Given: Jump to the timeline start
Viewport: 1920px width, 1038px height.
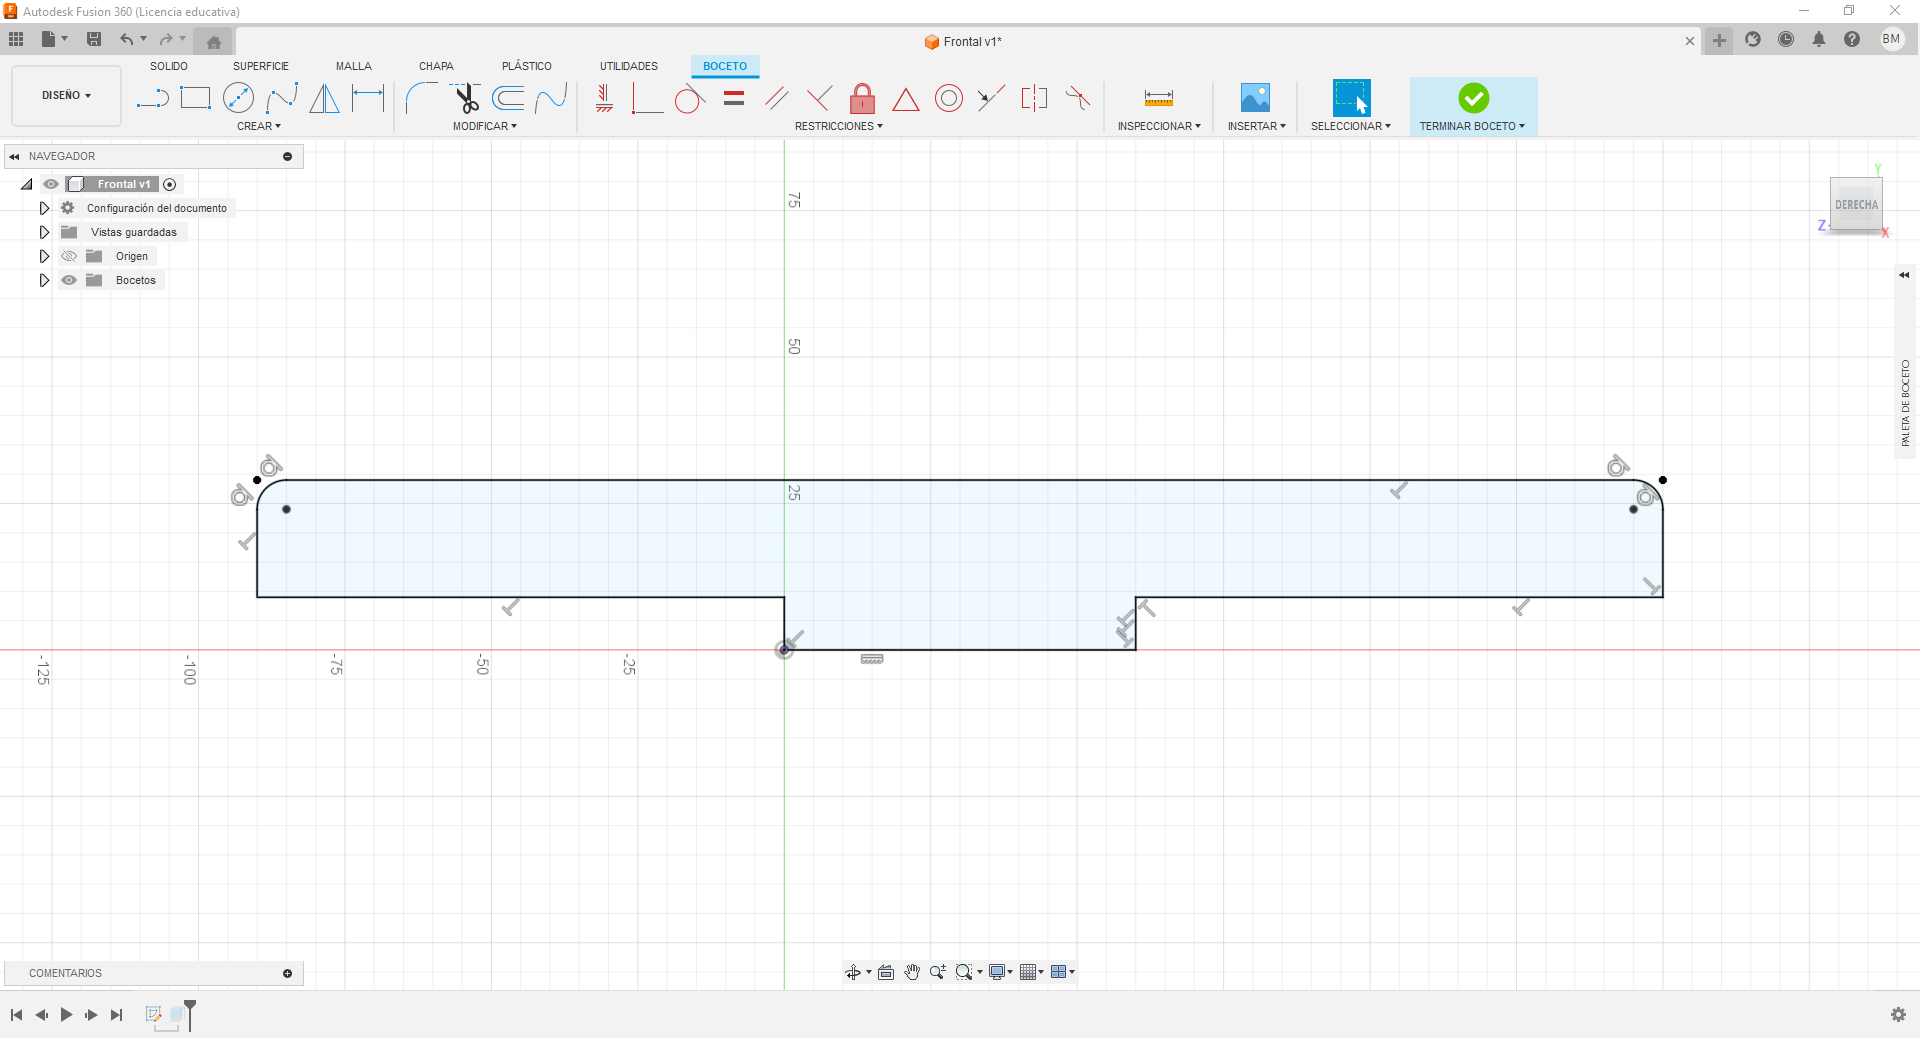Looking at the screenshot, I should [16, 1014].
